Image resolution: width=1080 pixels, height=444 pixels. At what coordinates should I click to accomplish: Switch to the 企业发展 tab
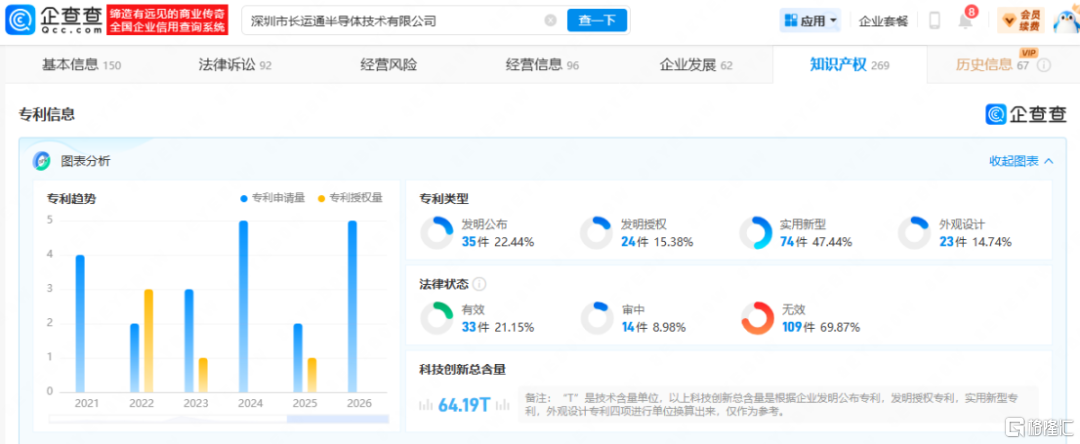point(696,65)
